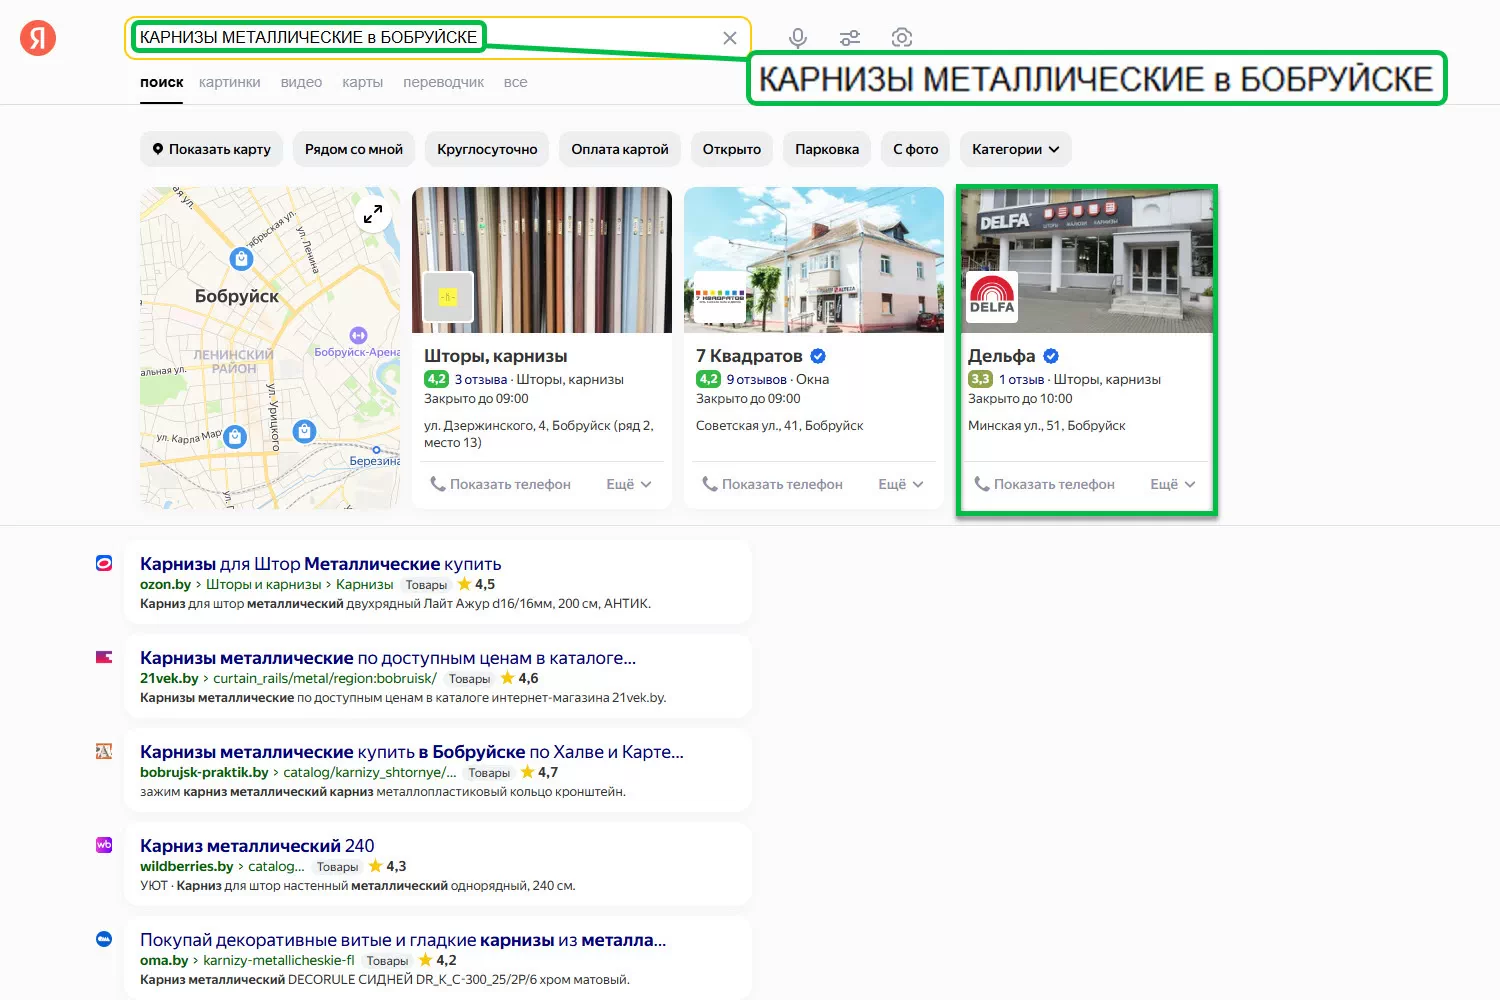
Task: Toggle the Круглосуточно filter
Action: tap(487, 149)
